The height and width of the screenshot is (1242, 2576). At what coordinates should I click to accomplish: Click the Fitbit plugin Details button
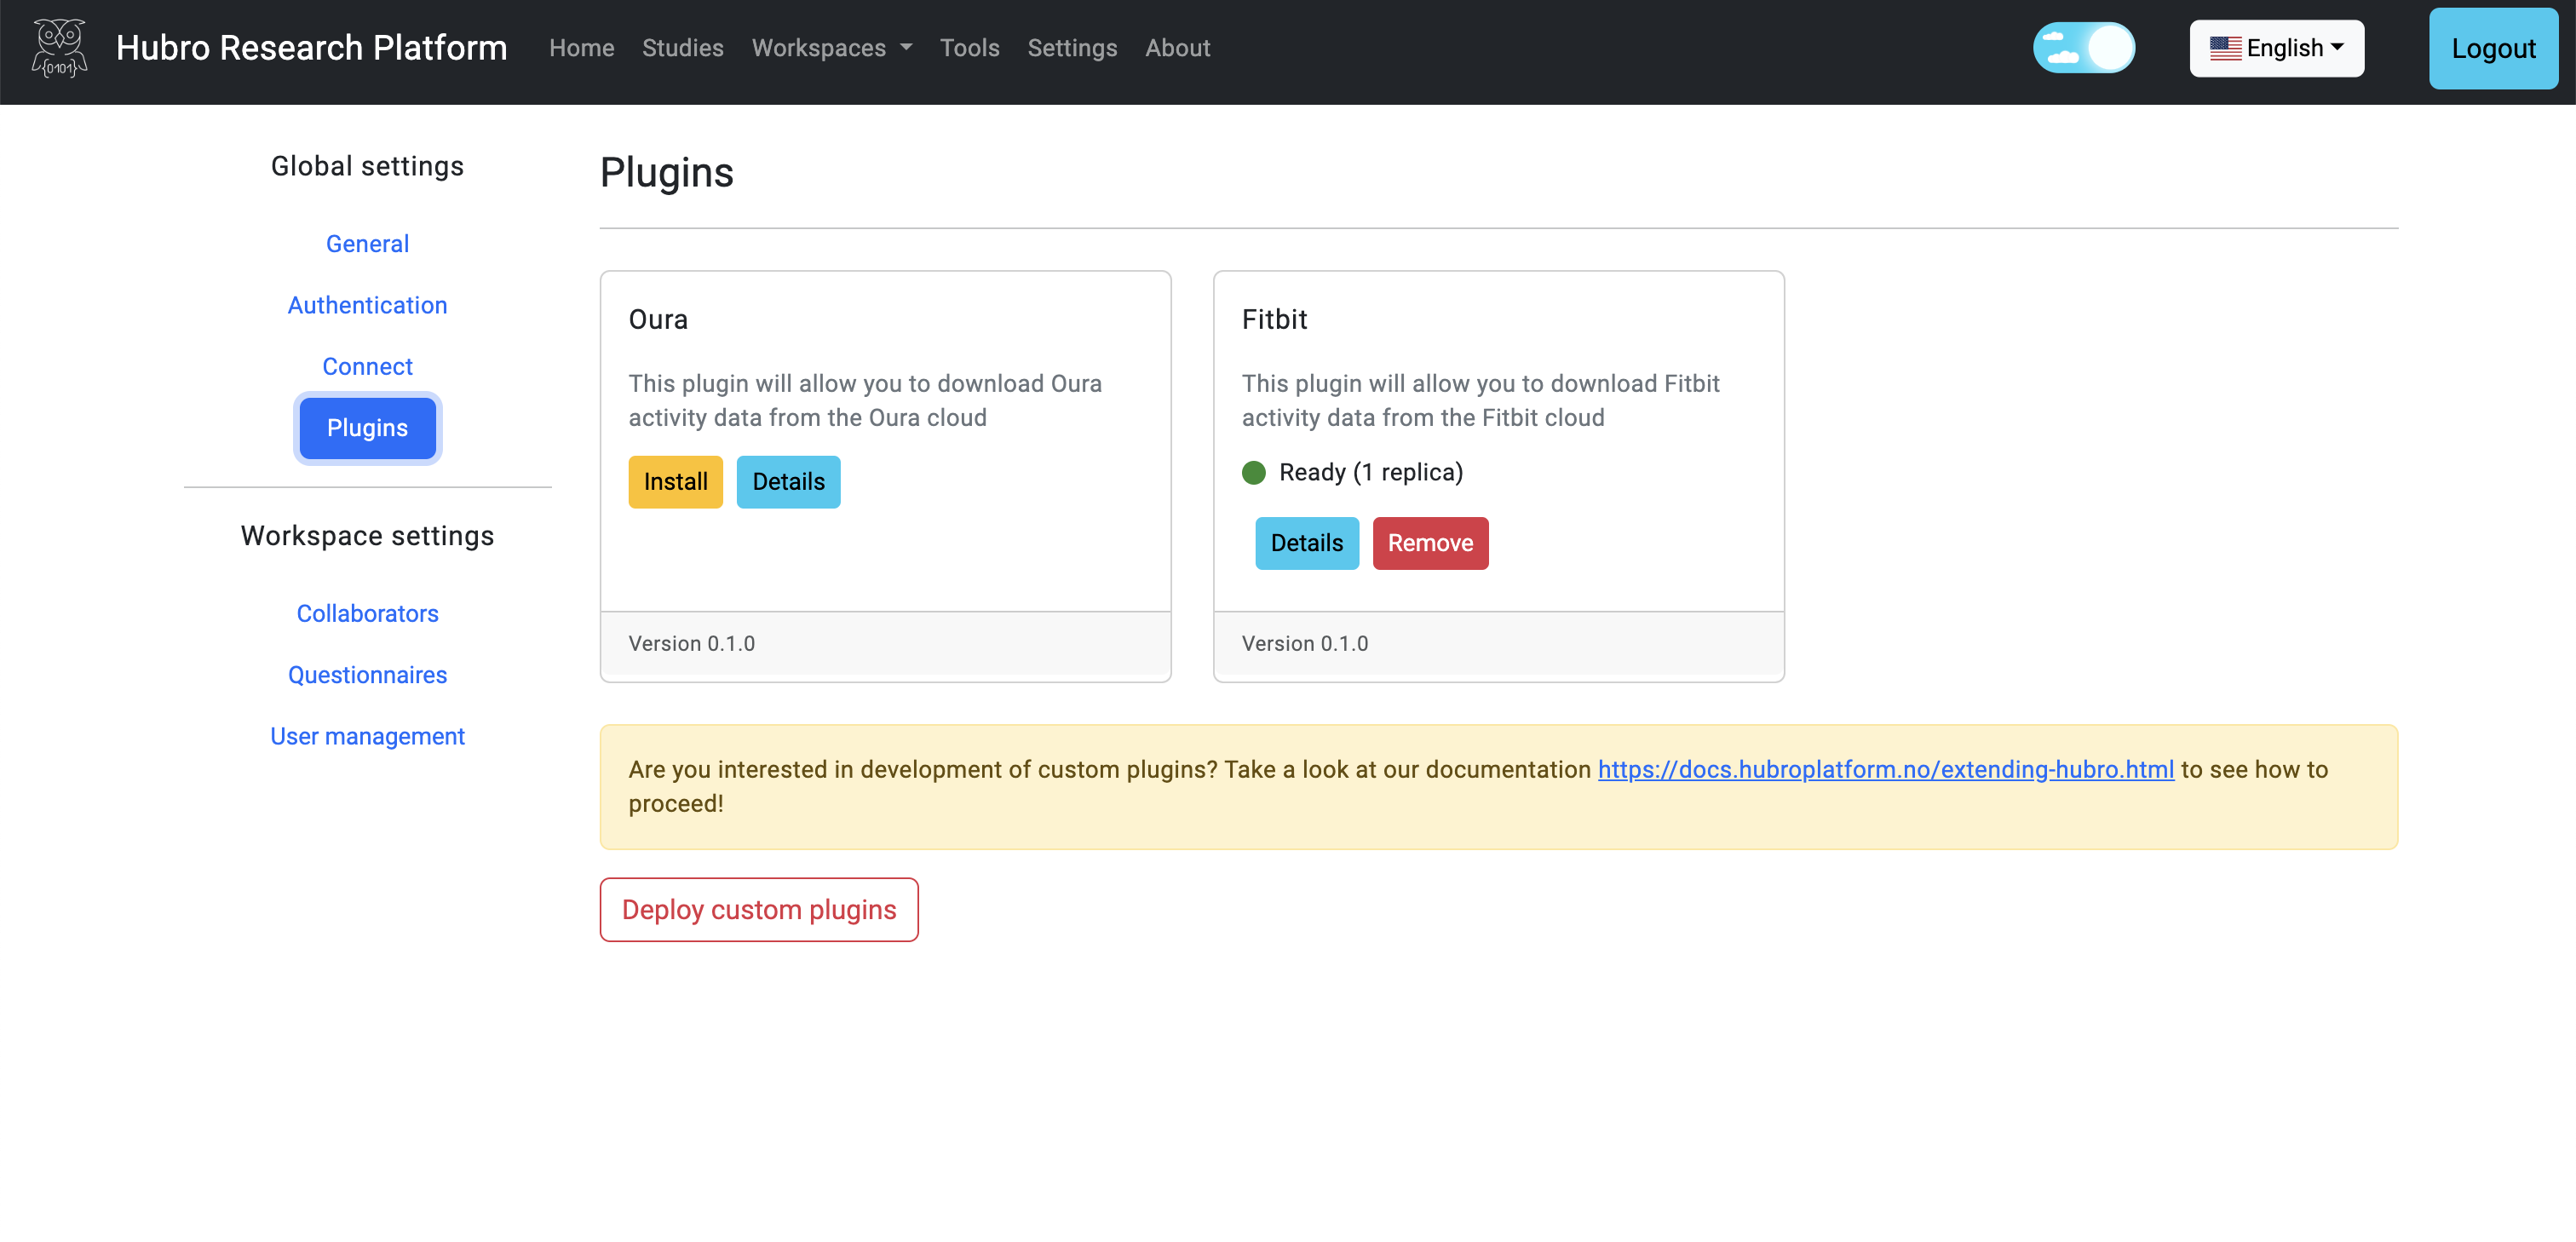[1306, 542]
